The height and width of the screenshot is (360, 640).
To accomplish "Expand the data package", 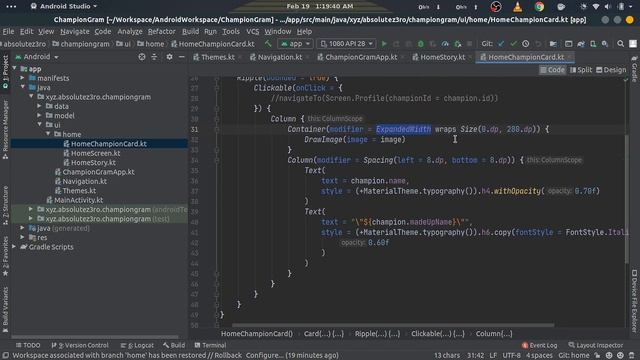I will tap(40, 106).
